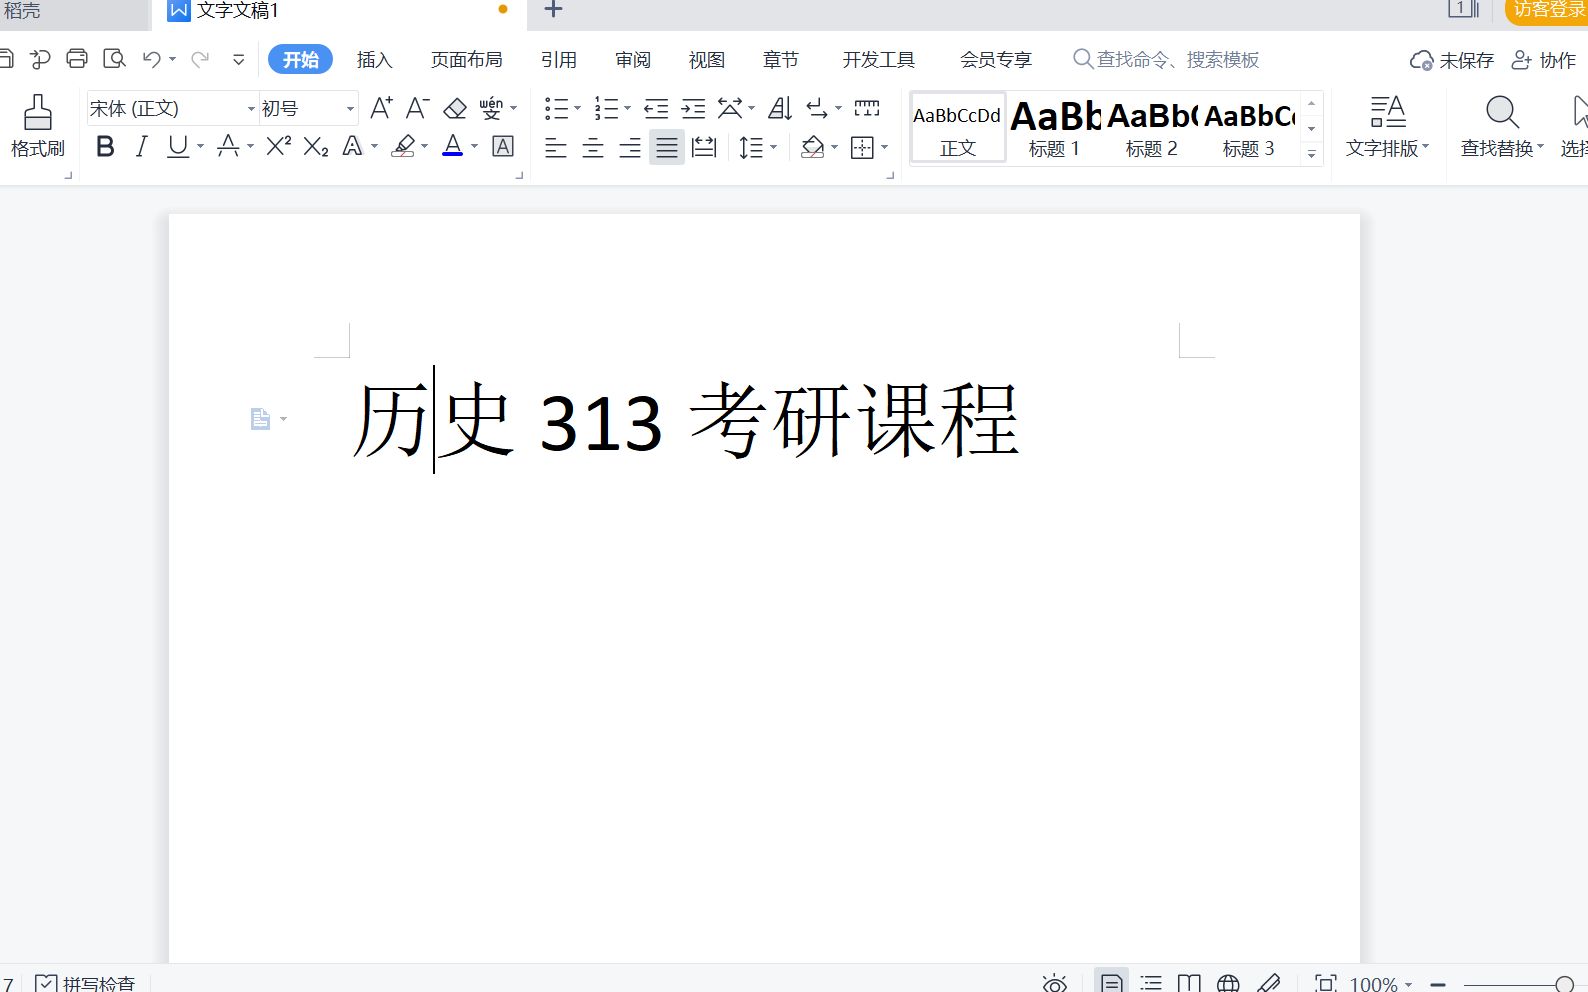Apply distributed alignment
This screenshot has width=1588, height=992.
pyautogui.click(x=704, y=148)
